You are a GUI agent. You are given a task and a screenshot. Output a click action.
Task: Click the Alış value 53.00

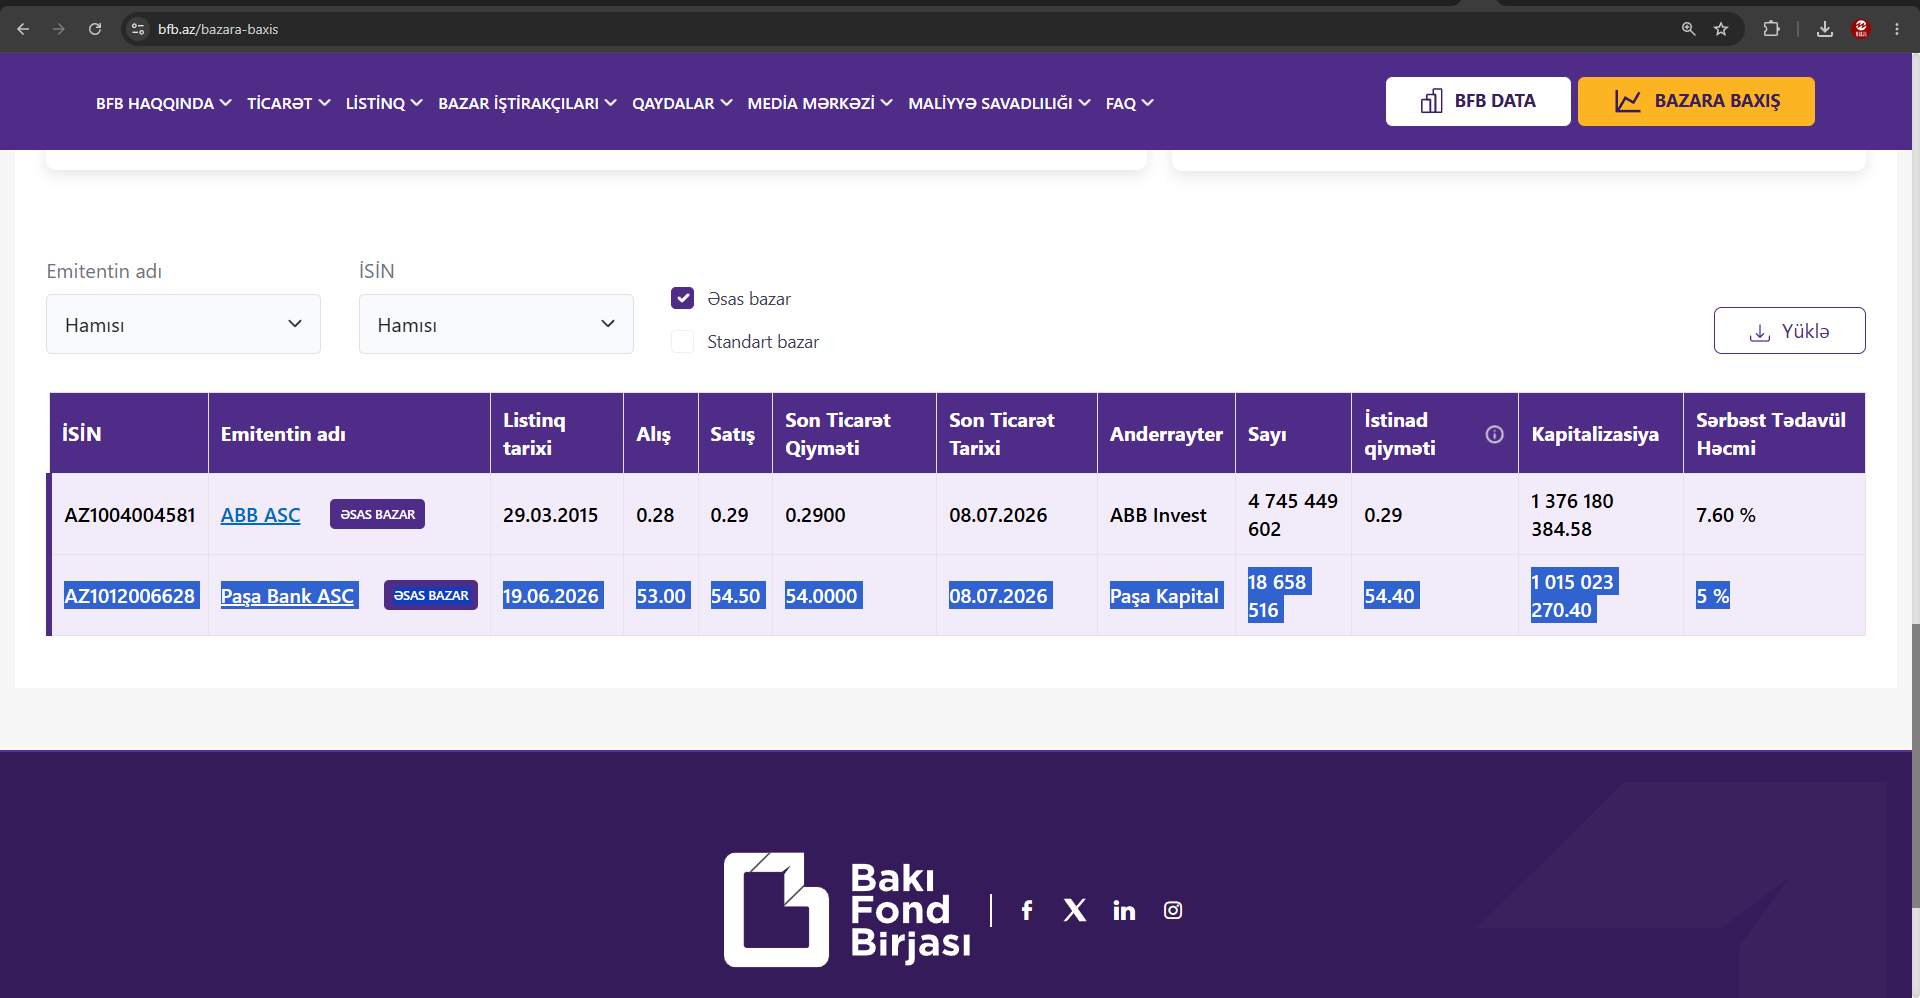click(x=661, y=596)
